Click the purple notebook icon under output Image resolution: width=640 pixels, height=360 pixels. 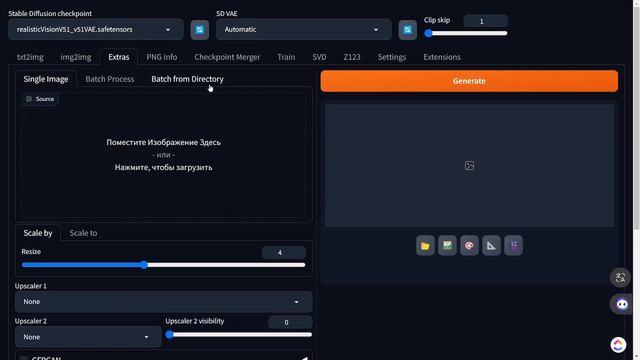pyautogui.click(x=513, y=246)
